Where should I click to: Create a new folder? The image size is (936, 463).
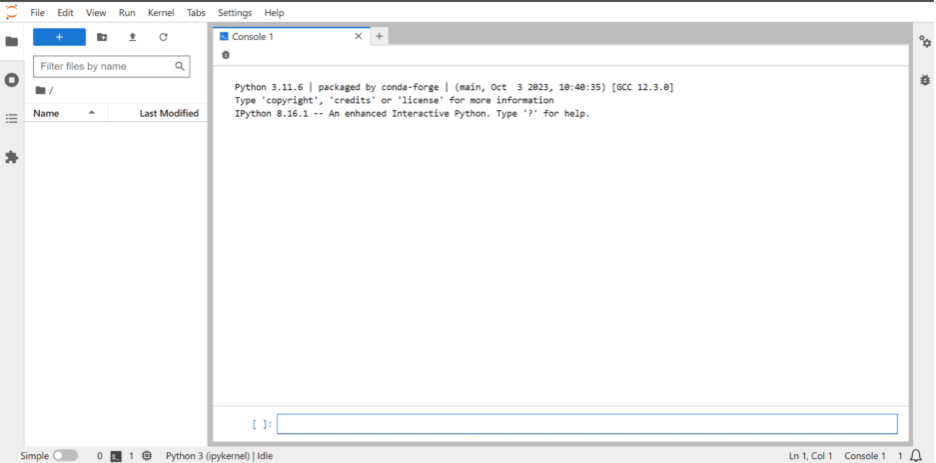[102, 37]
